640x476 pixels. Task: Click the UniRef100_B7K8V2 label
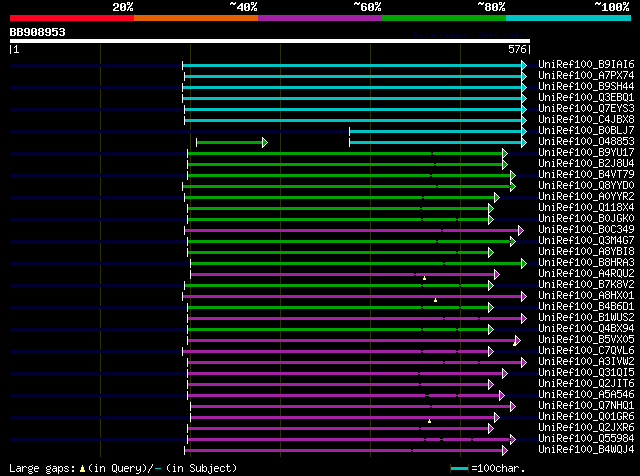point(586,285)
